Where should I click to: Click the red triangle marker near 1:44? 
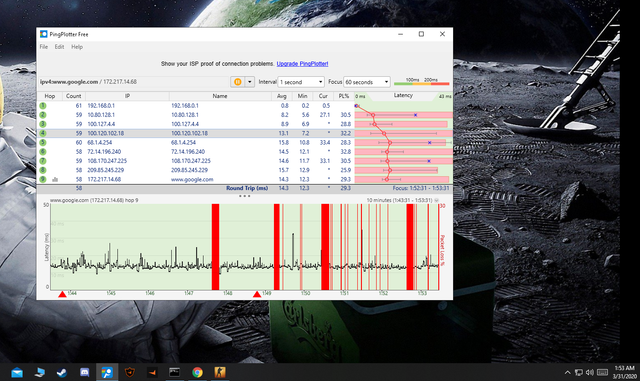(62, 294)
